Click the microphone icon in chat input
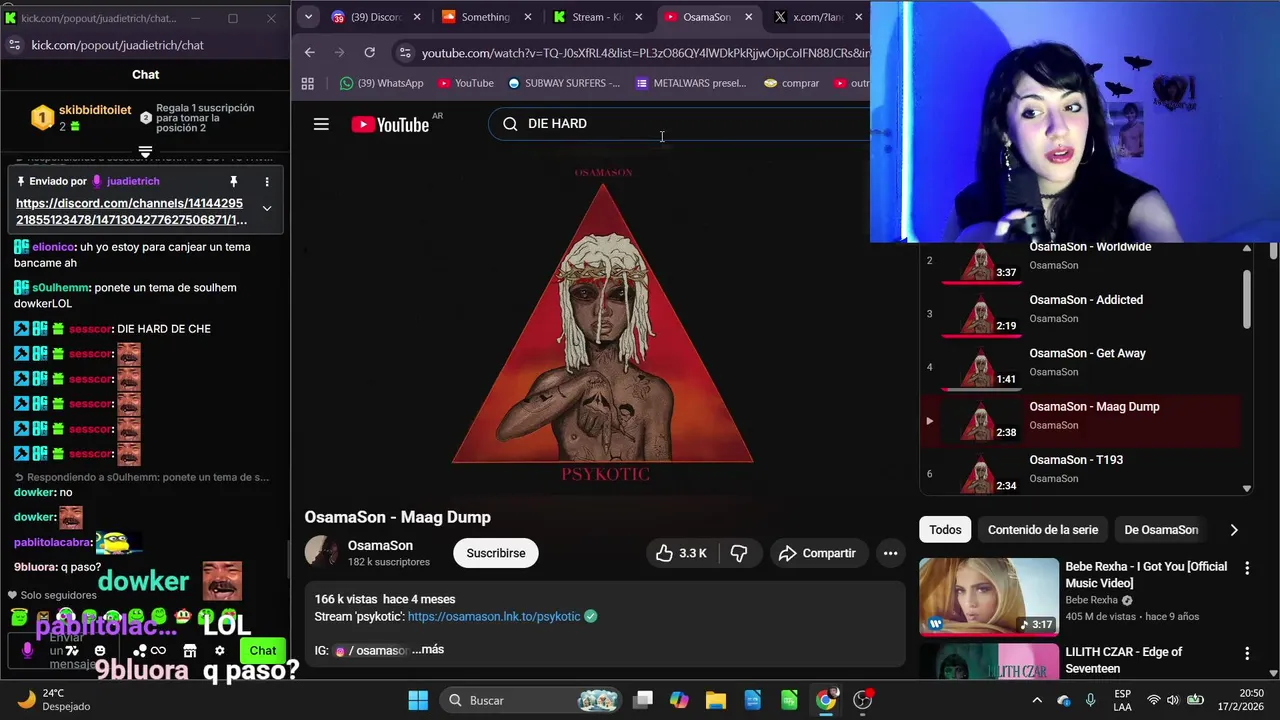Image resolution: width=1280 pixels, height=720 pixels. (x=27, y=650)
